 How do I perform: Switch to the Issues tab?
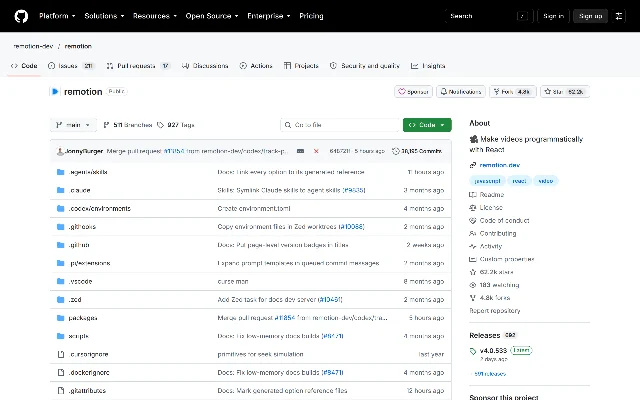click(71, 66)
